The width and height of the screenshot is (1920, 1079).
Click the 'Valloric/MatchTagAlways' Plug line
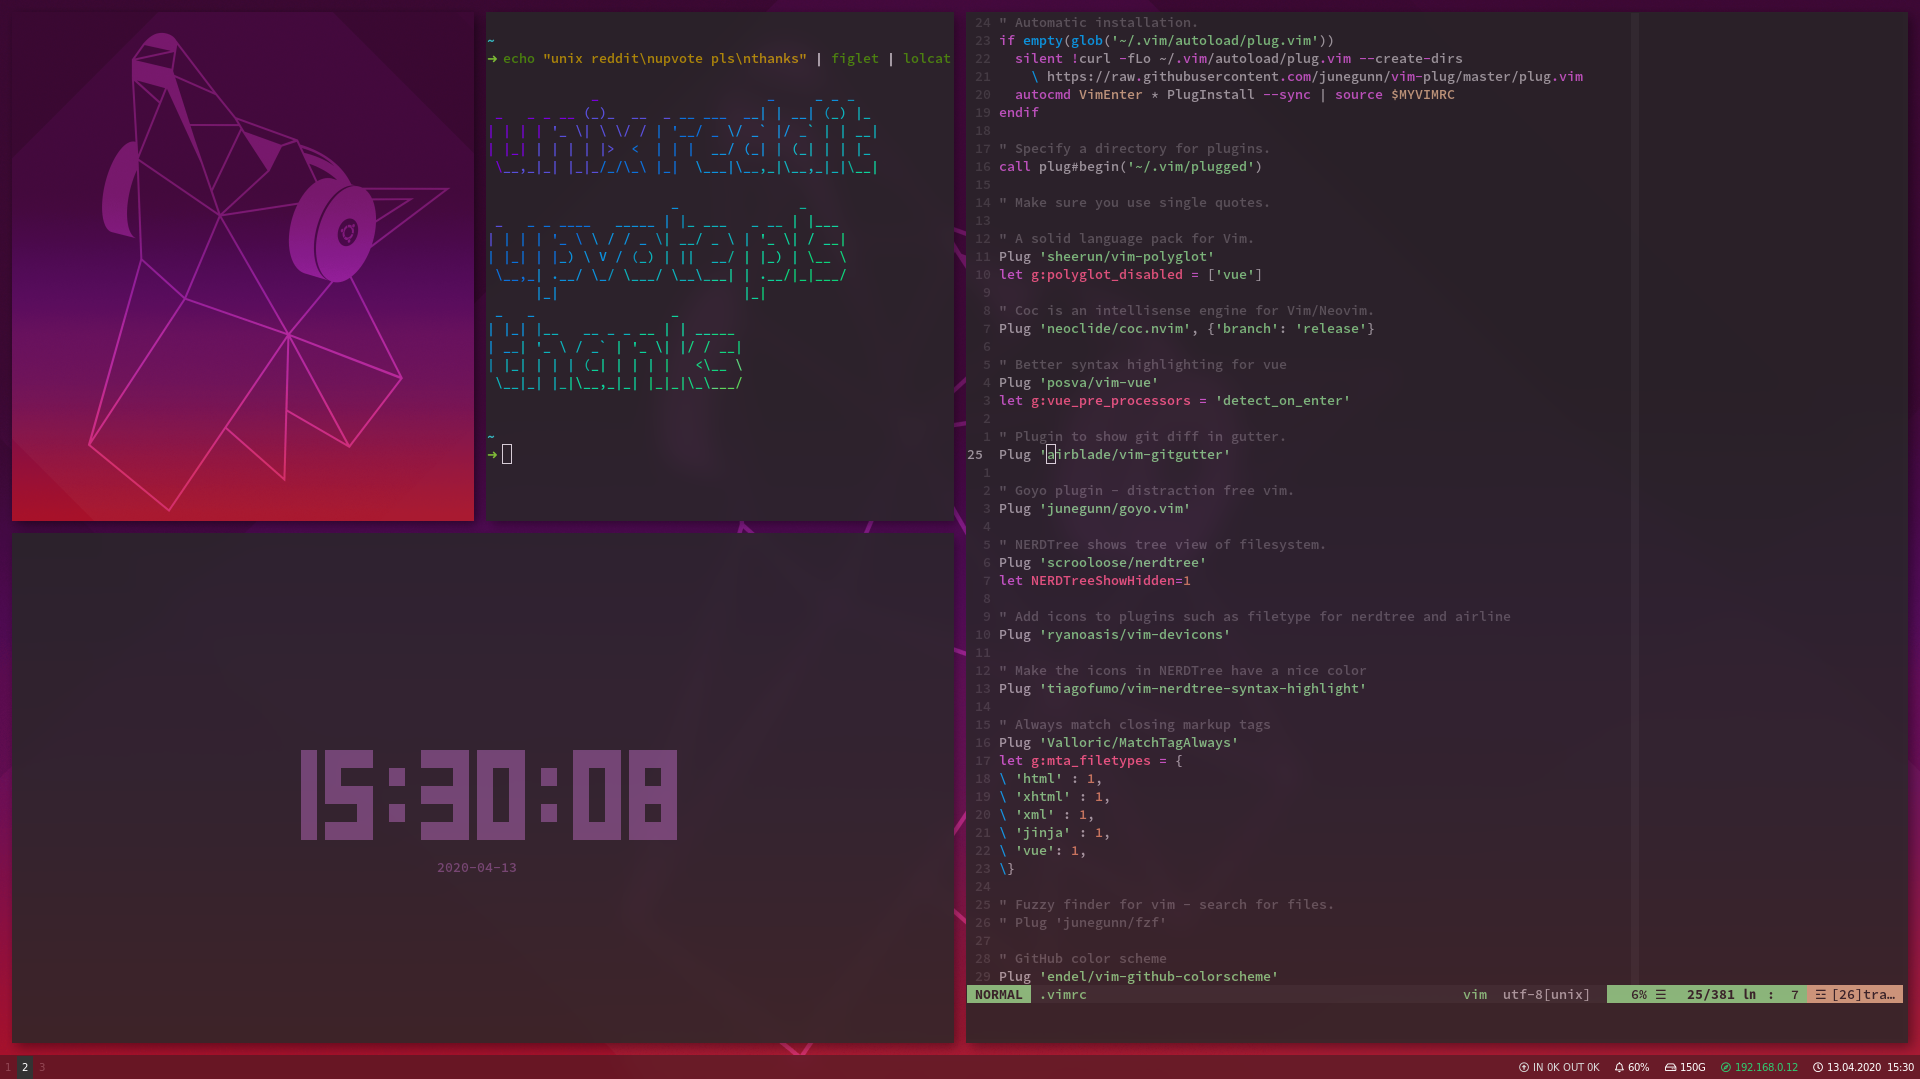coord(1119,742)
